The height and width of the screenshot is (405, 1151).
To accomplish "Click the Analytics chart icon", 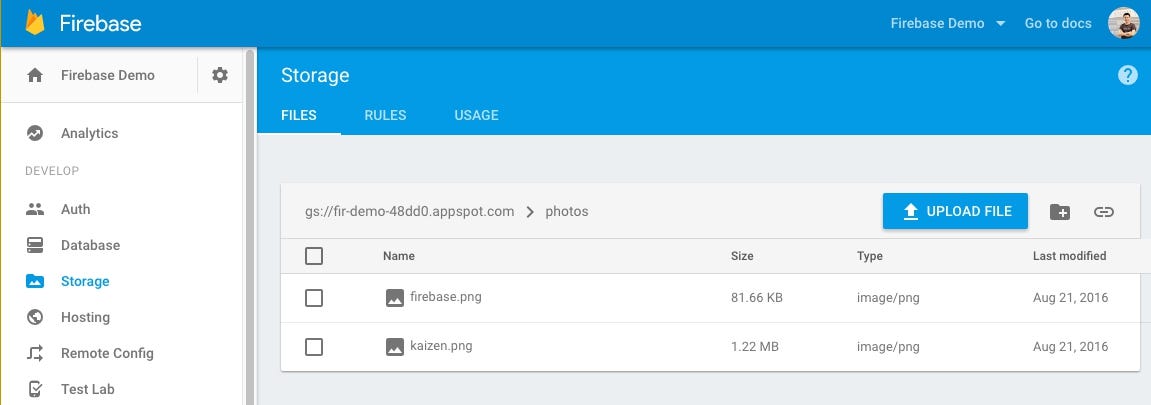I will (35, 134).
